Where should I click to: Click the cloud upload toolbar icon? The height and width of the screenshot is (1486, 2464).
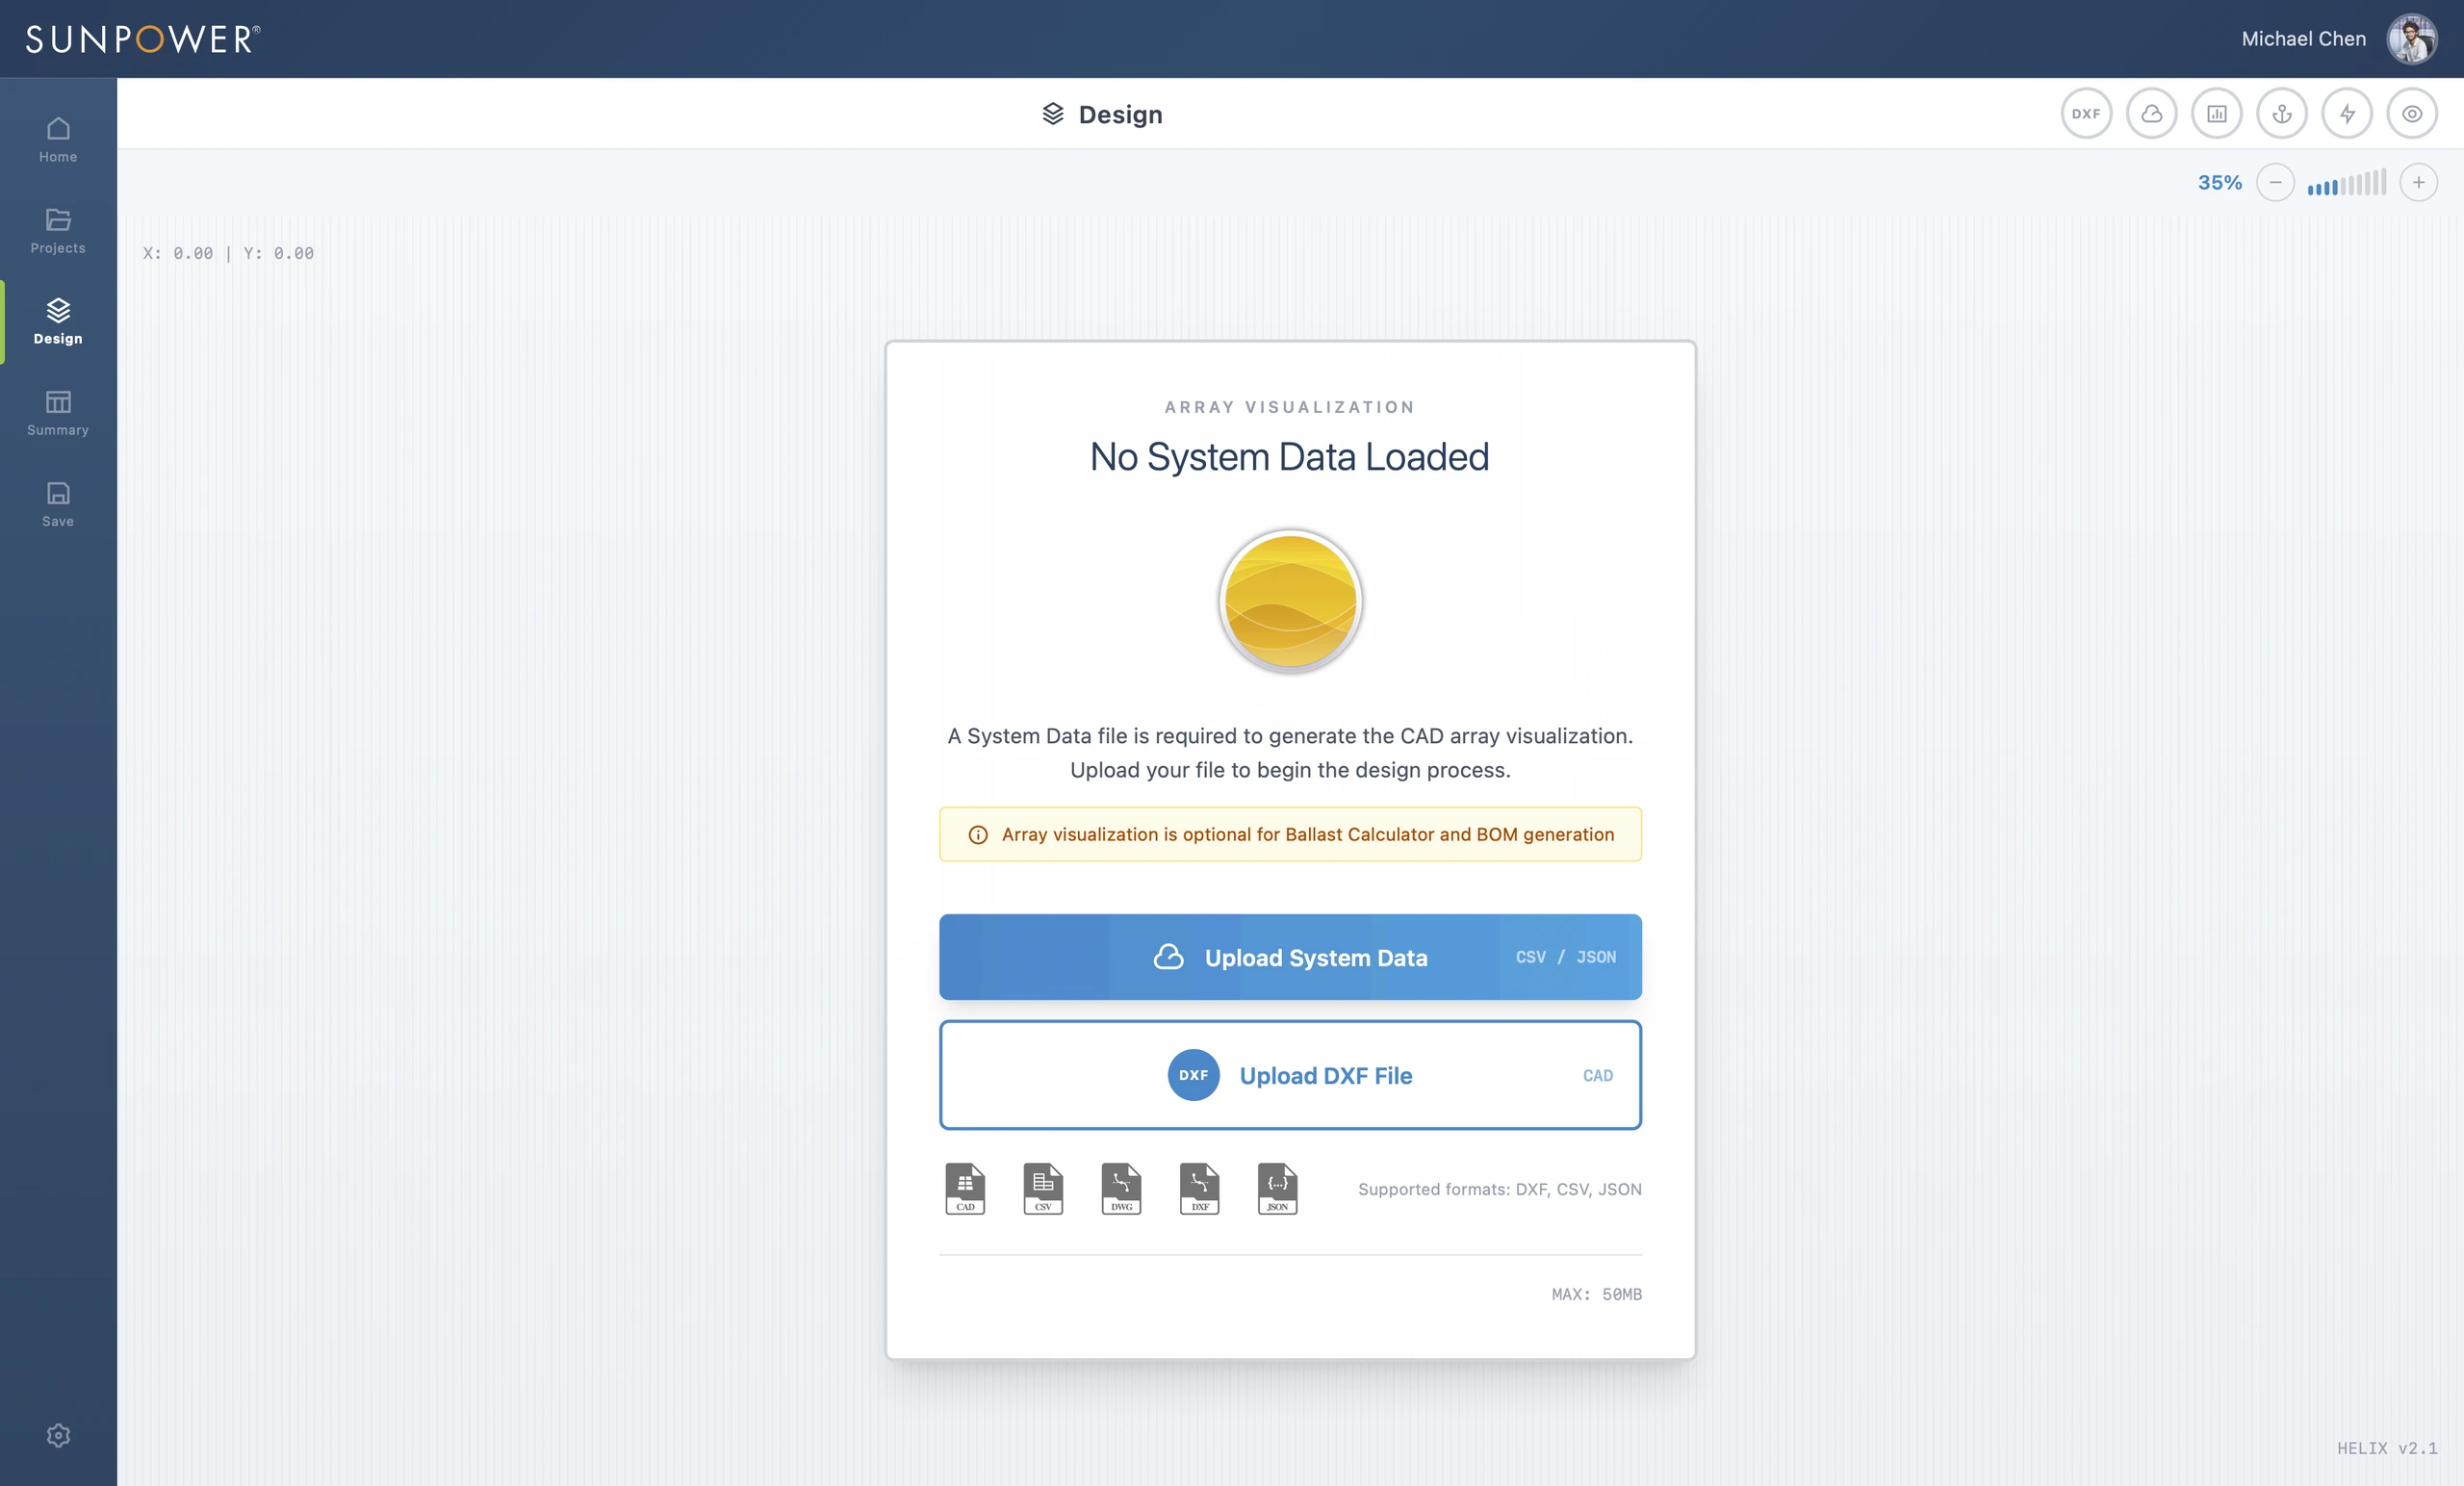[x=2151, y=114]
